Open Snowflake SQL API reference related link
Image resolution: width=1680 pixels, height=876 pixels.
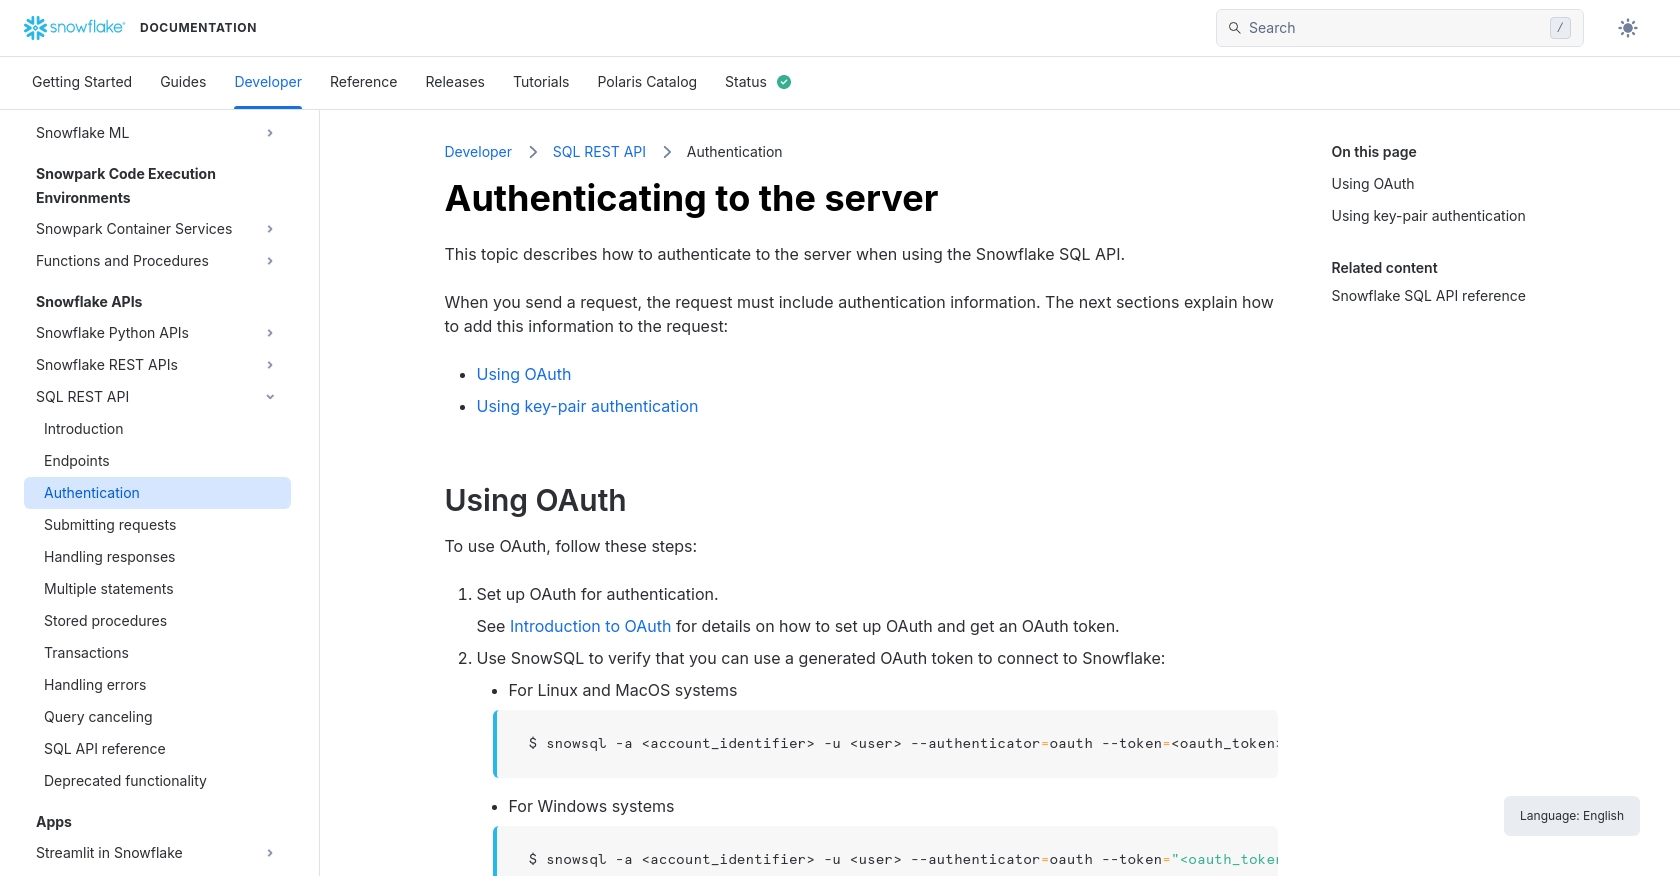[x=1428, y=296]
